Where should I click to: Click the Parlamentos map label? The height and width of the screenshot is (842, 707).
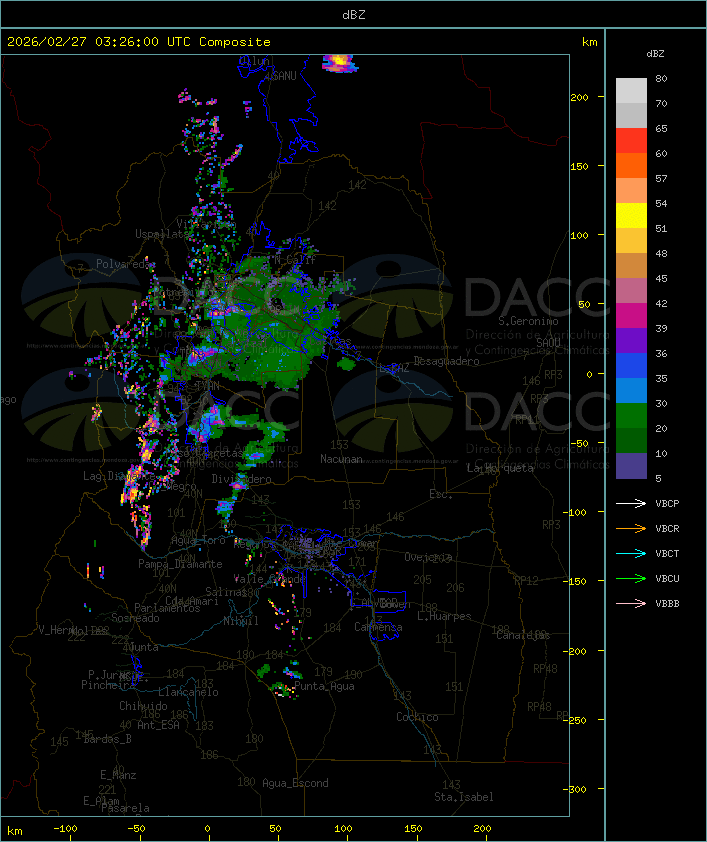tap(167, 608)
